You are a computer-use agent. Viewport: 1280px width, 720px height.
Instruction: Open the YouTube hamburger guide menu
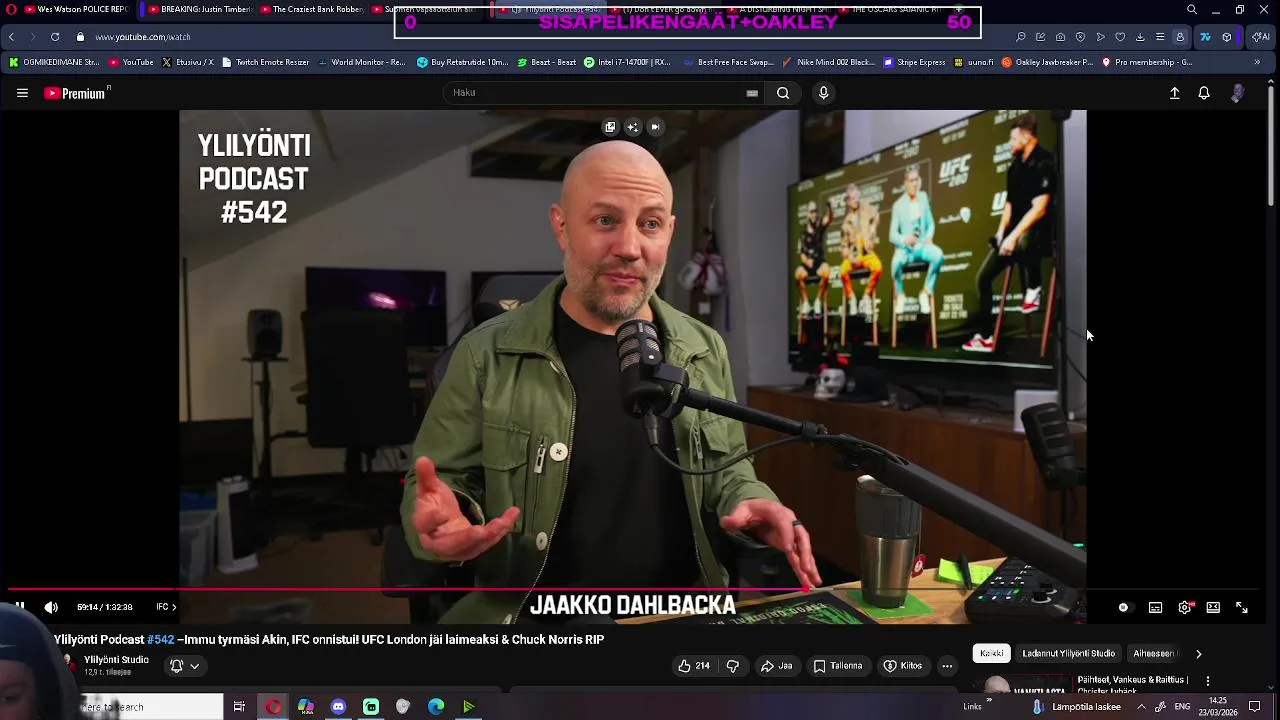[22, 93]
